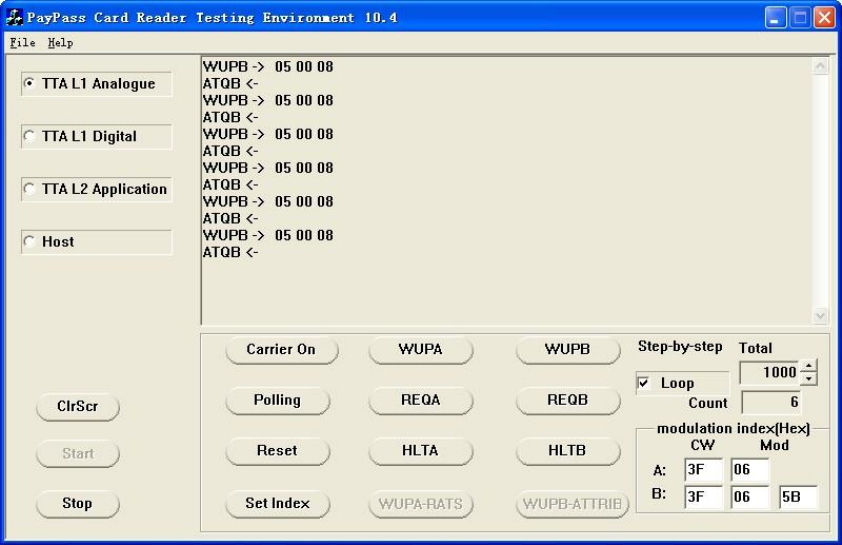Send HLTB command button
The image size is (842, 545).
click(x=568, y=450)
